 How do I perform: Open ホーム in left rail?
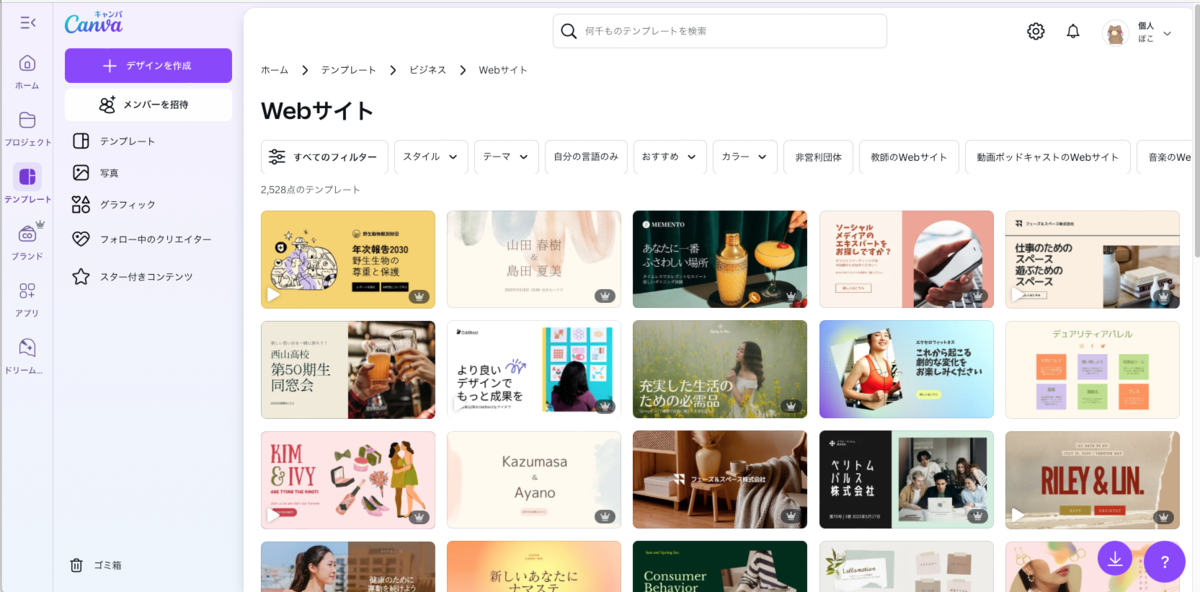pyautogui.click(x=27, y=71)
